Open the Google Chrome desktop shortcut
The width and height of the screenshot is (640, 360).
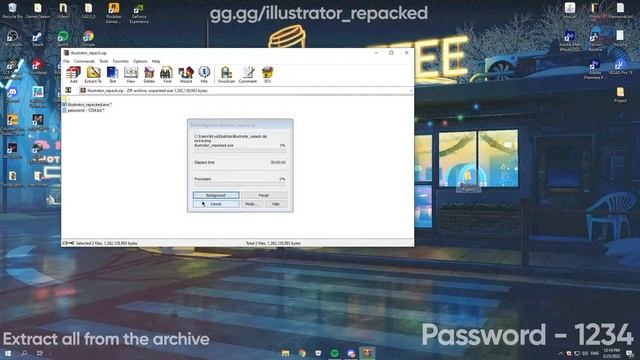88,39
